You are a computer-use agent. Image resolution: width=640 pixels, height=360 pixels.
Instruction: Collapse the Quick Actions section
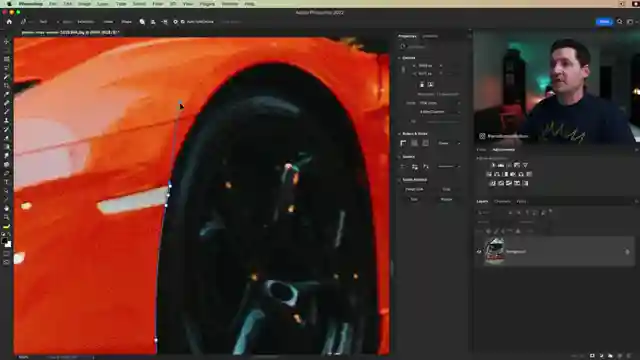tap(400, 180)
